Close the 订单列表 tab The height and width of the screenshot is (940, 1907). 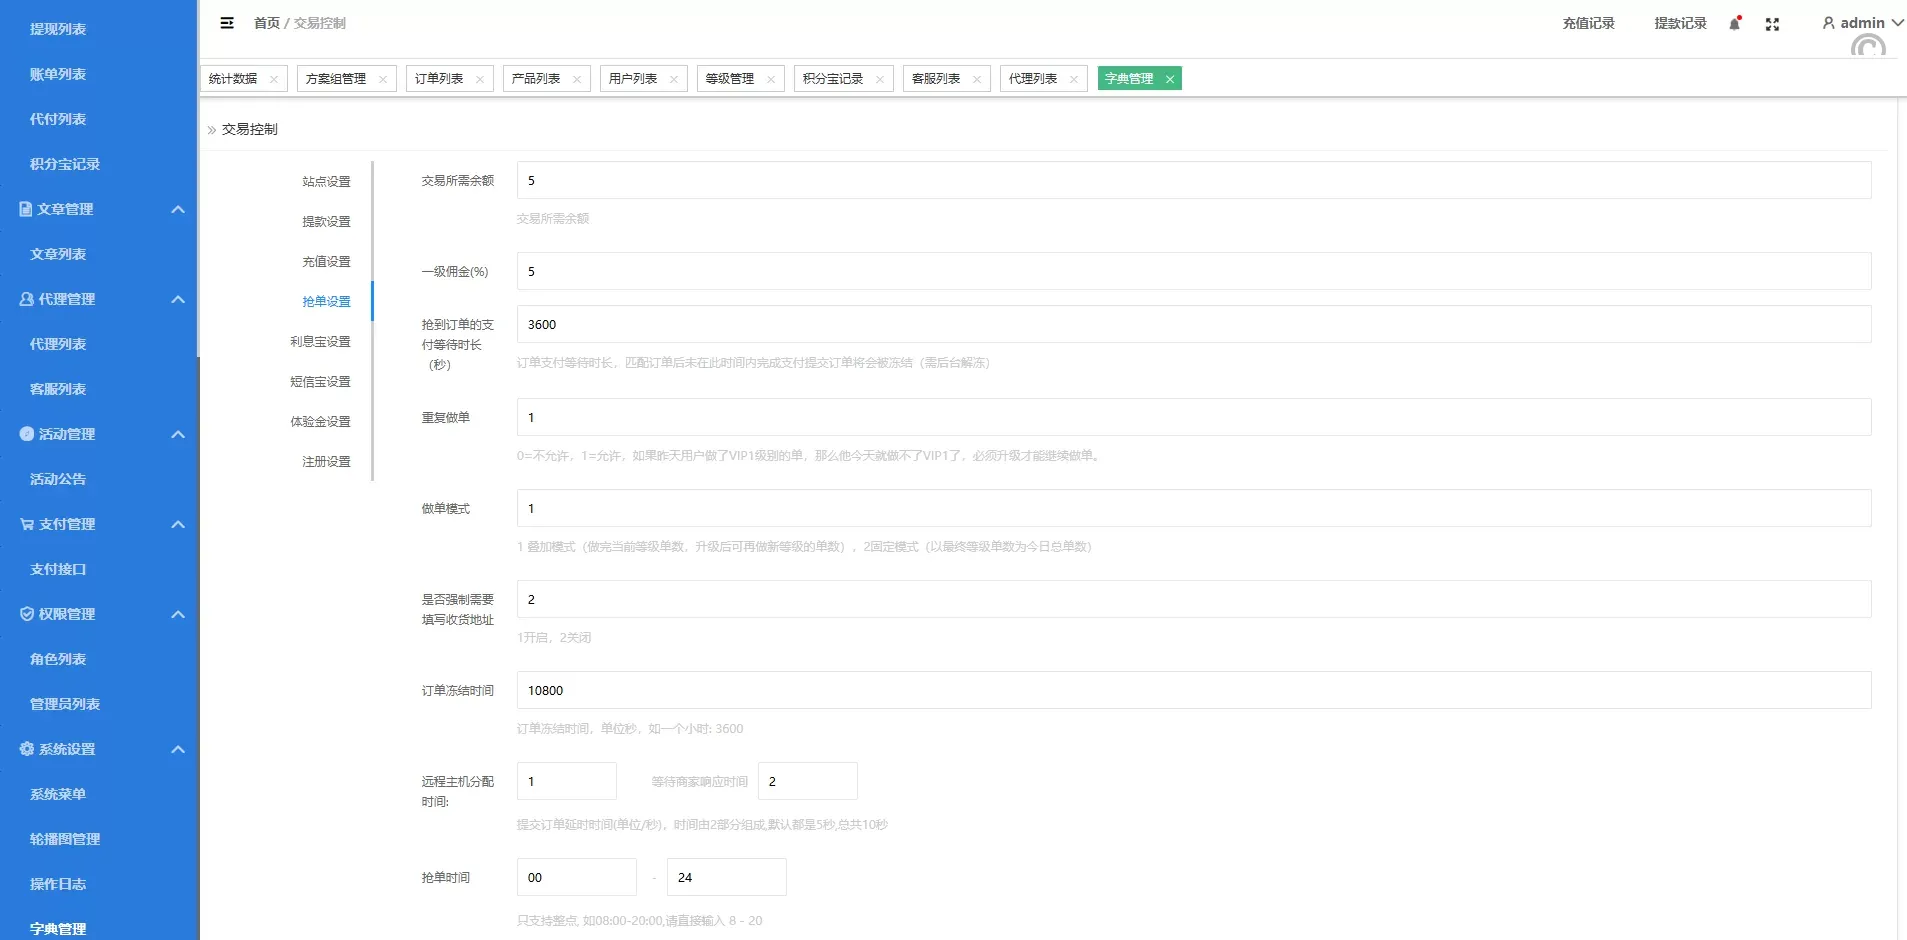480,79
